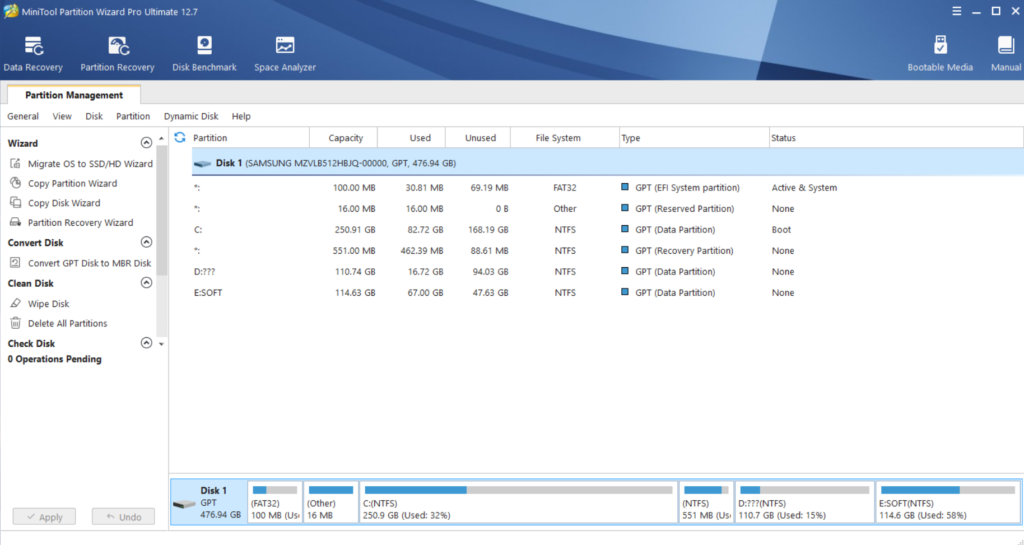Viewport: 1024px width, 545px height.
Task: Select the C:(NTFS) block in the disk map
Action: coord(517,502)
